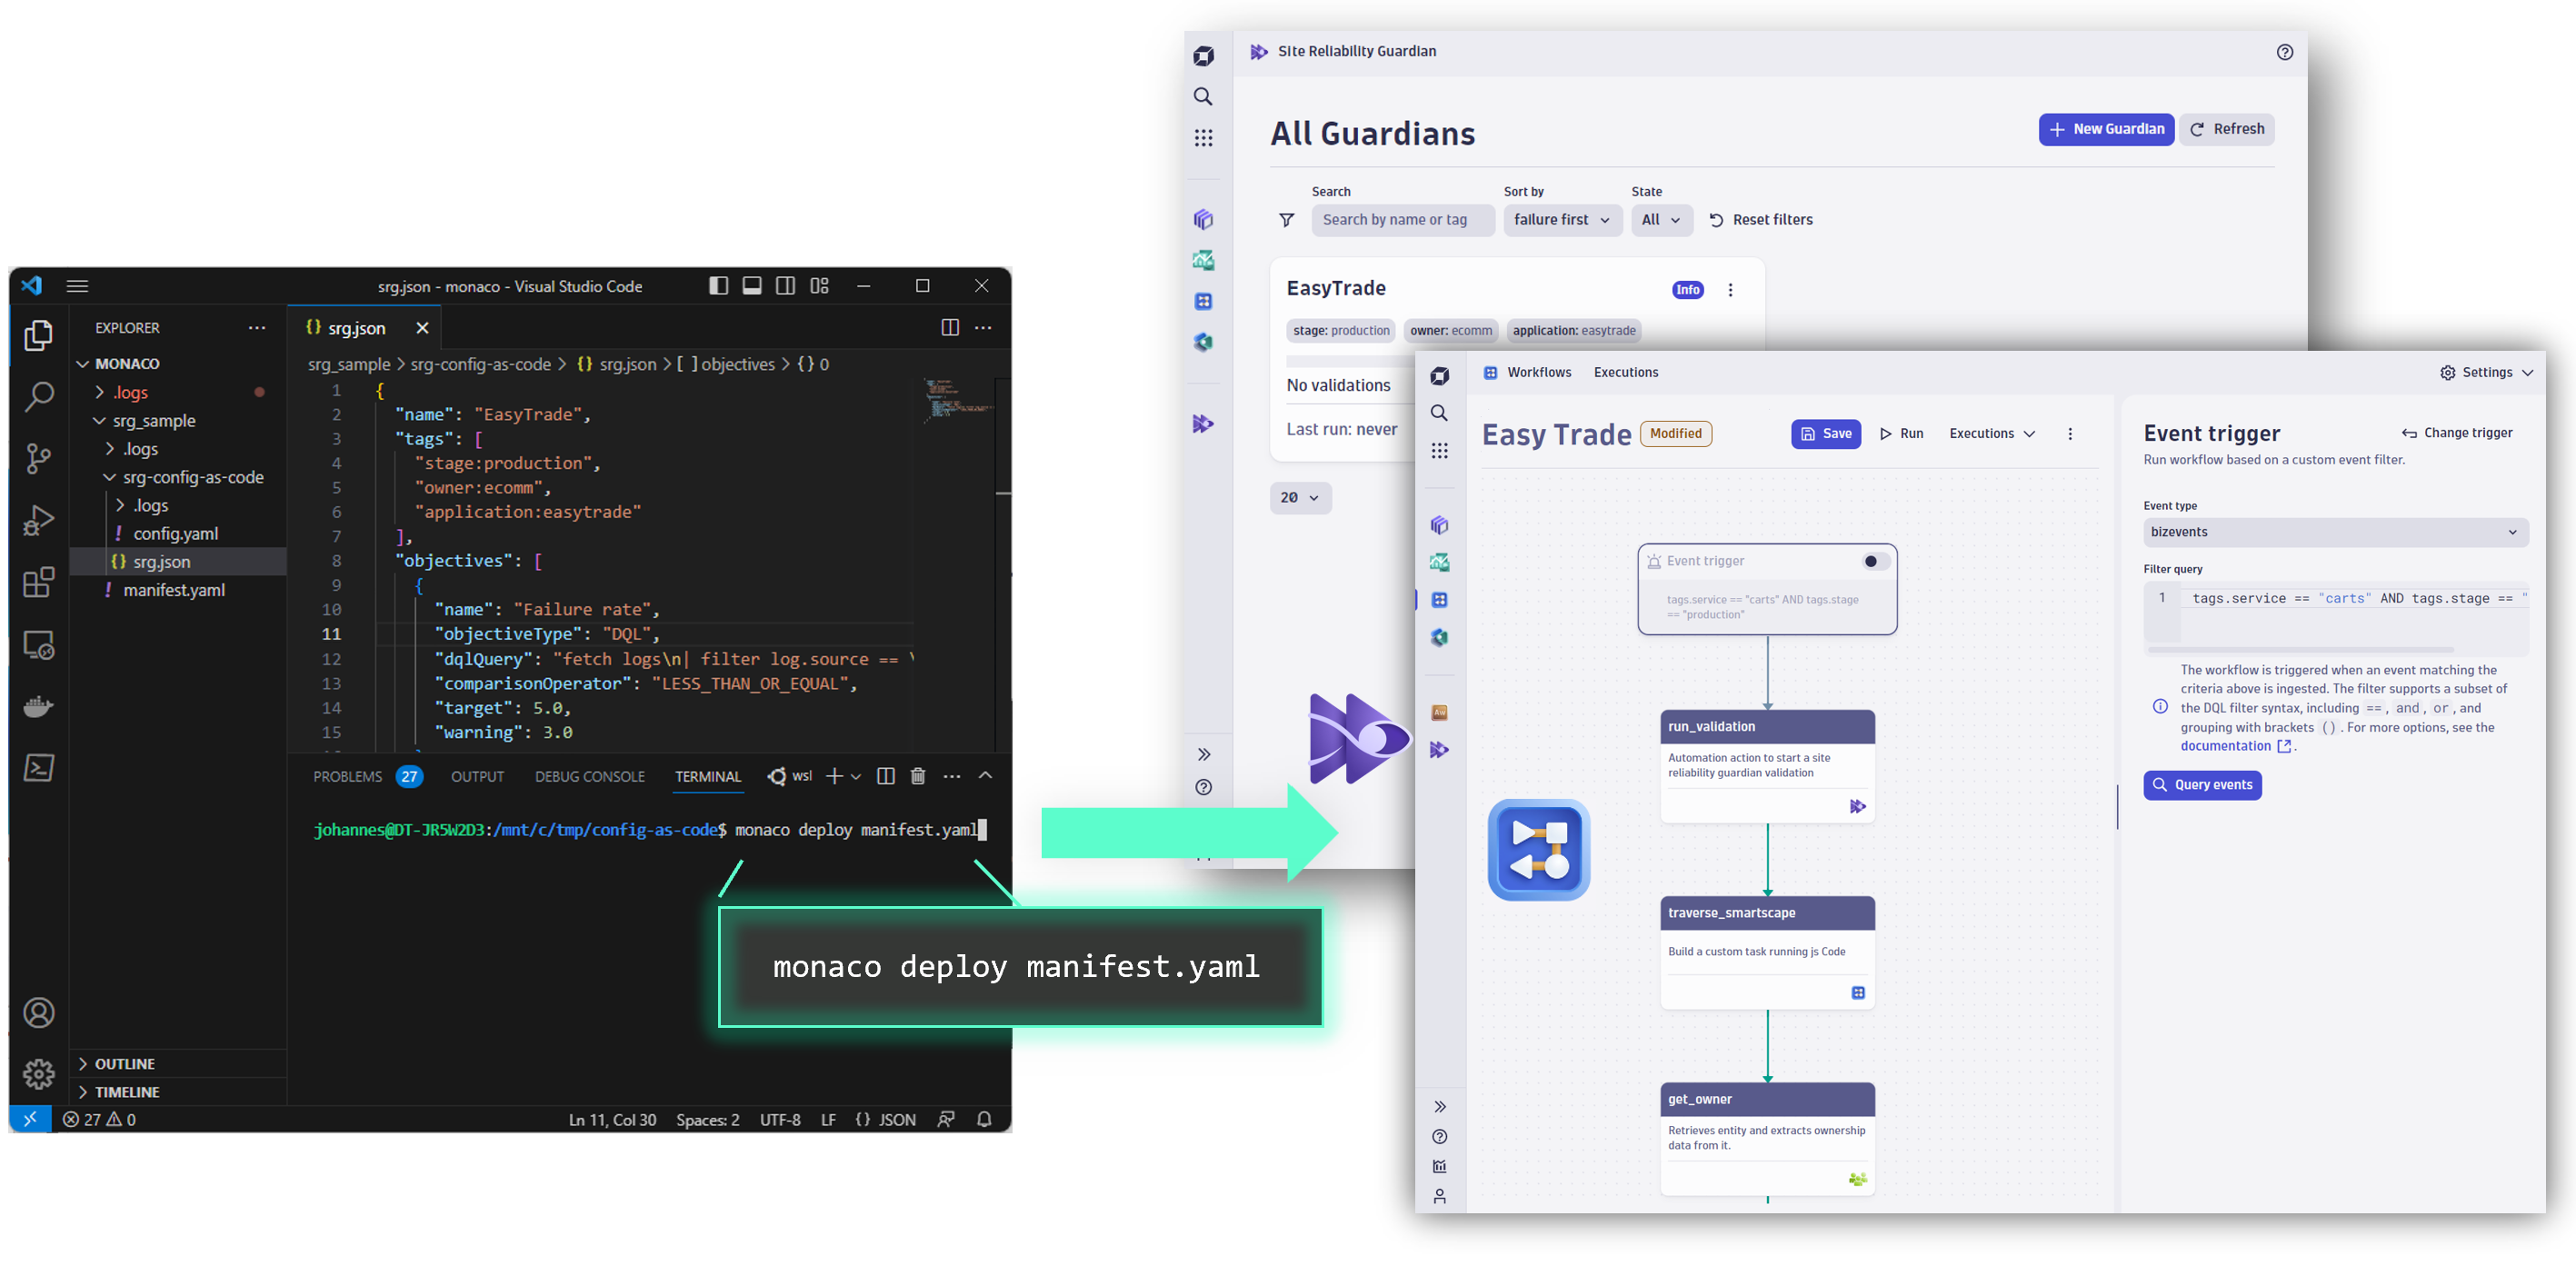Open Remote Explorer icon in VS Code

click(x=38, y=645)
